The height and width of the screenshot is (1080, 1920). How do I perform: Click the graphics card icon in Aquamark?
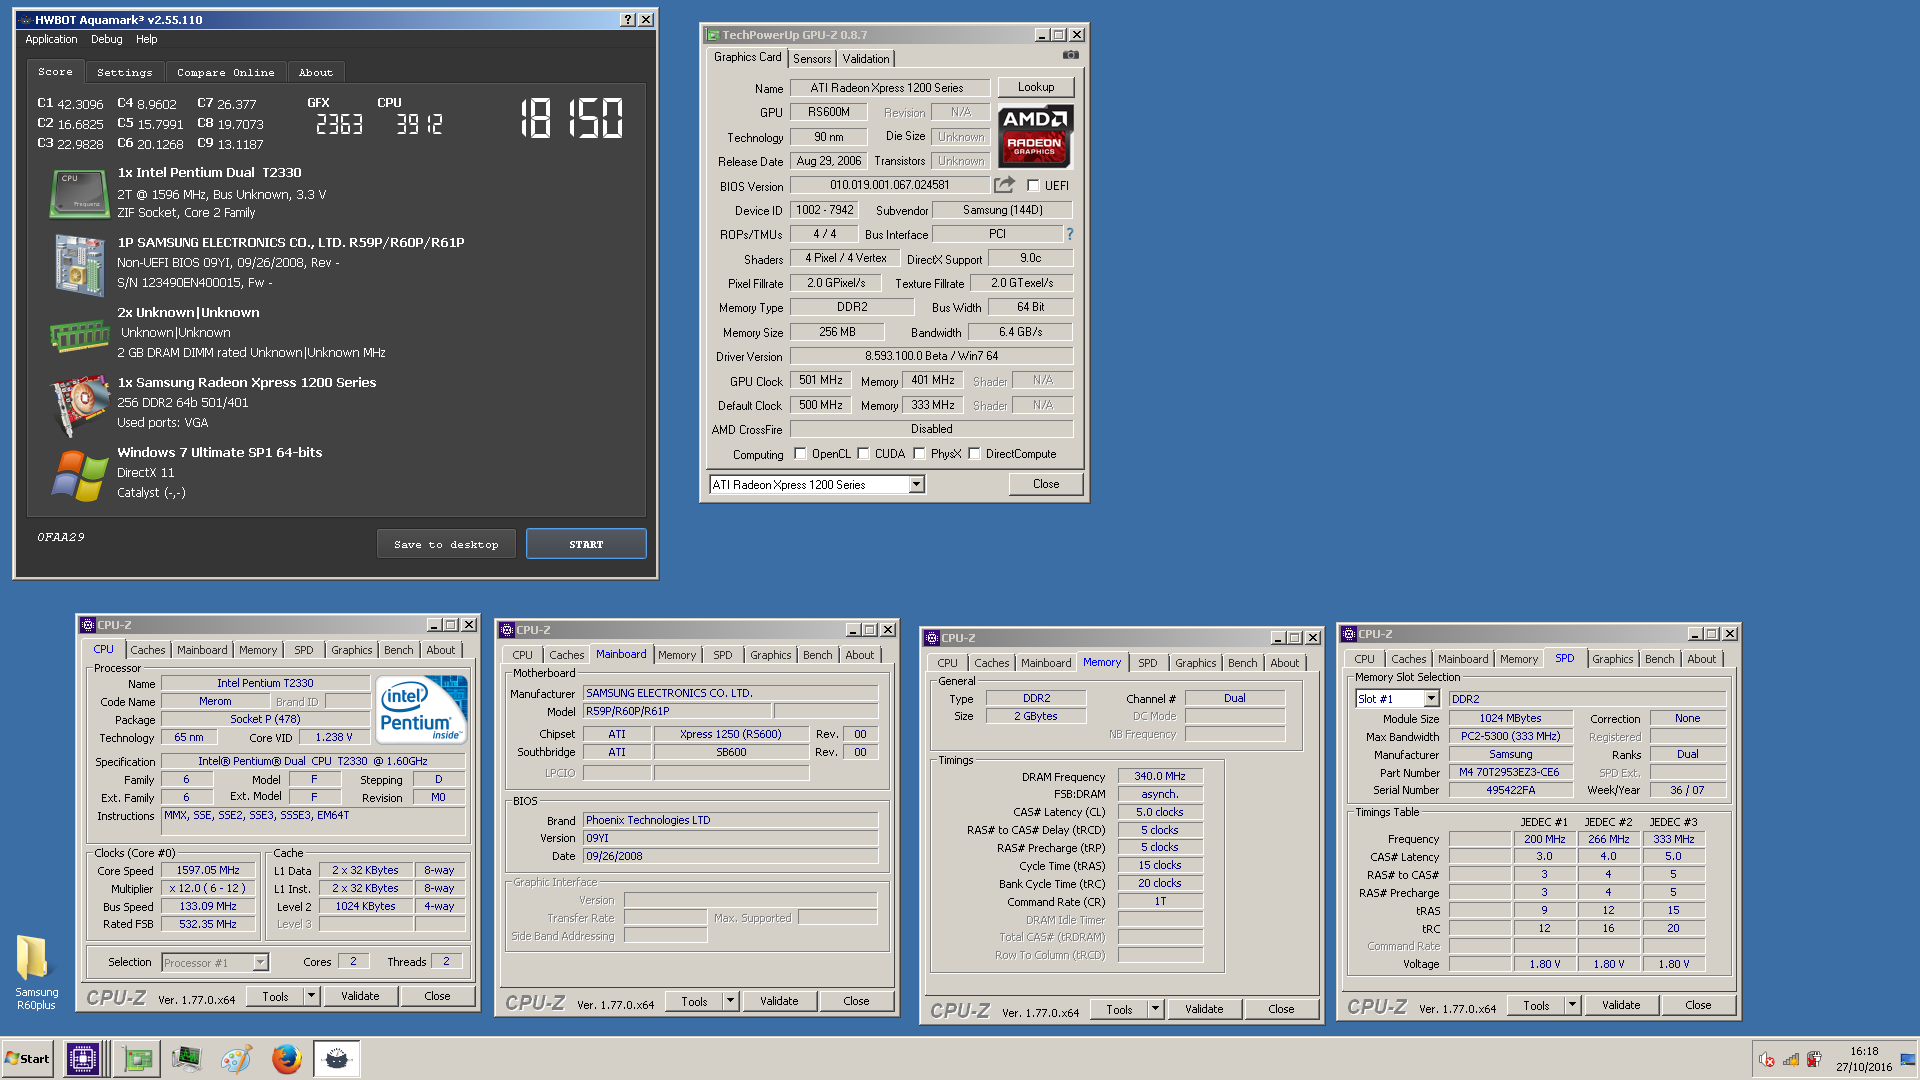tap(79, 405)
